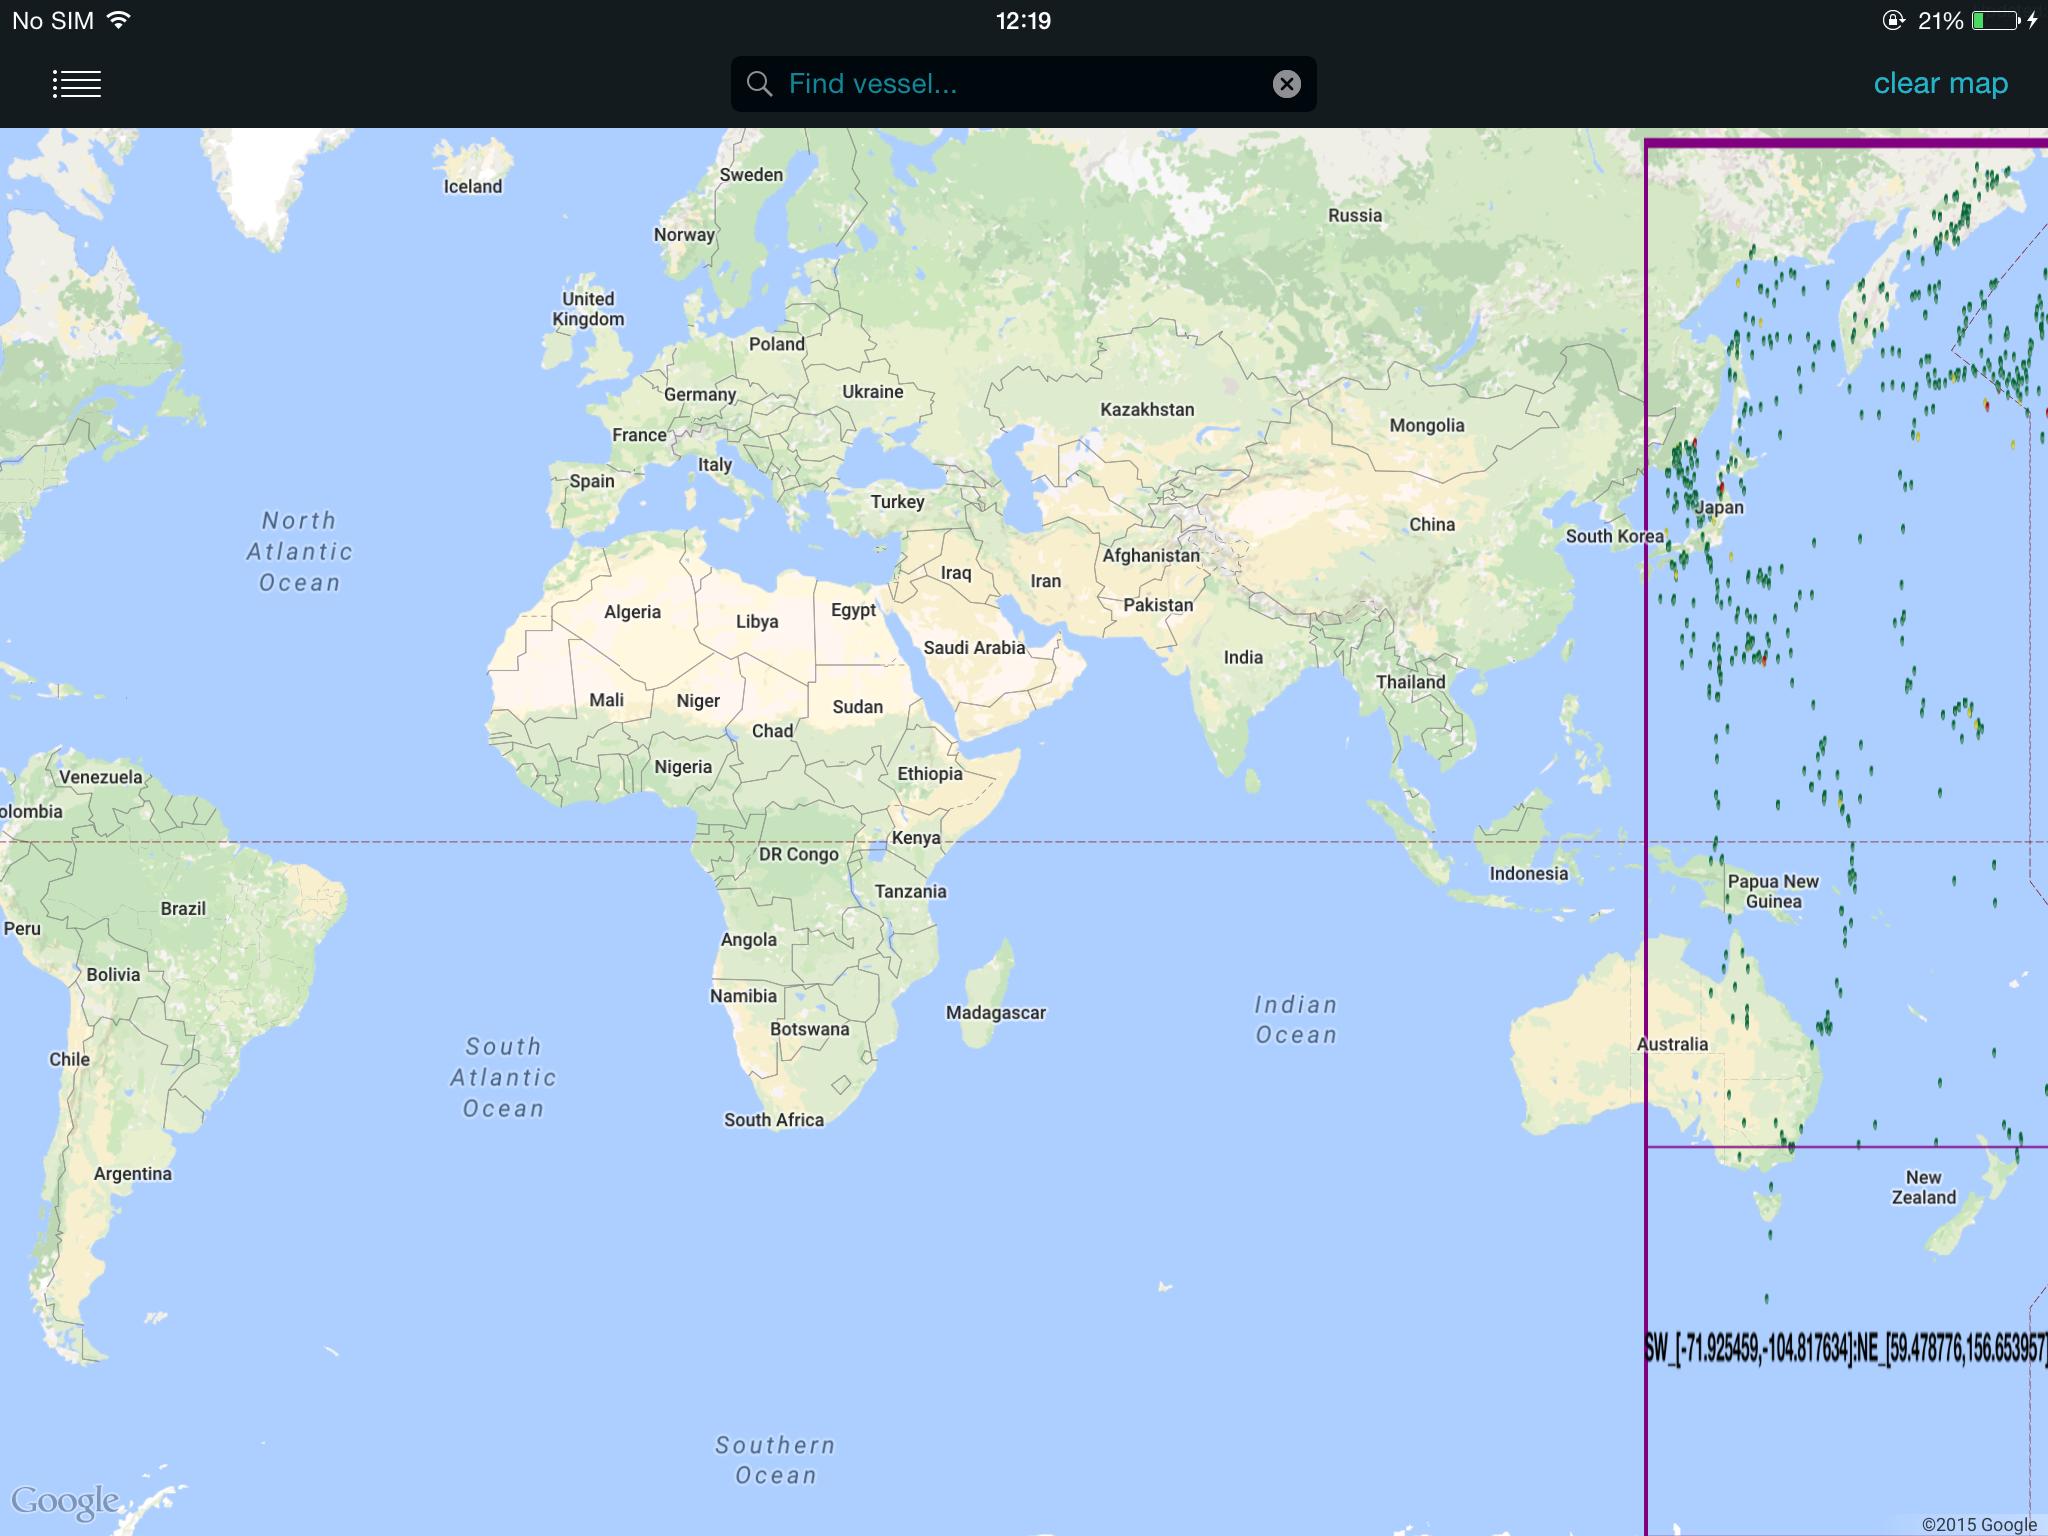Tap the Wi-Fi status icon
The width and height of the screenshot is (2048, 1536).
pyautogui.click(x=119, y=20)
